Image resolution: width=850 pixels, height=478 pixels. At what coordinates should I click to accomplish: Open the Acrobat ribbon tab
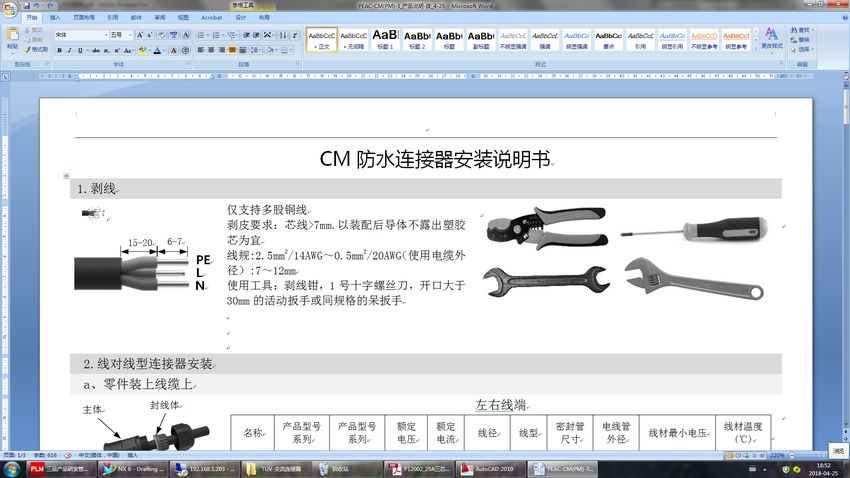tap(211, 17)
